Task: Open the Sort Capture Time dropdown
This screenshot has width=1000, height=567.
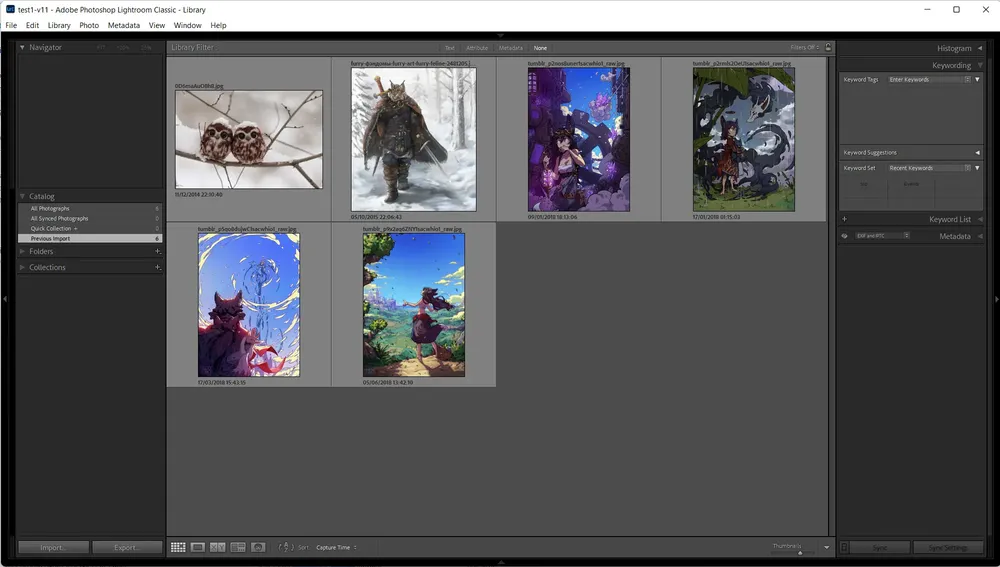Action: [336, 547]
